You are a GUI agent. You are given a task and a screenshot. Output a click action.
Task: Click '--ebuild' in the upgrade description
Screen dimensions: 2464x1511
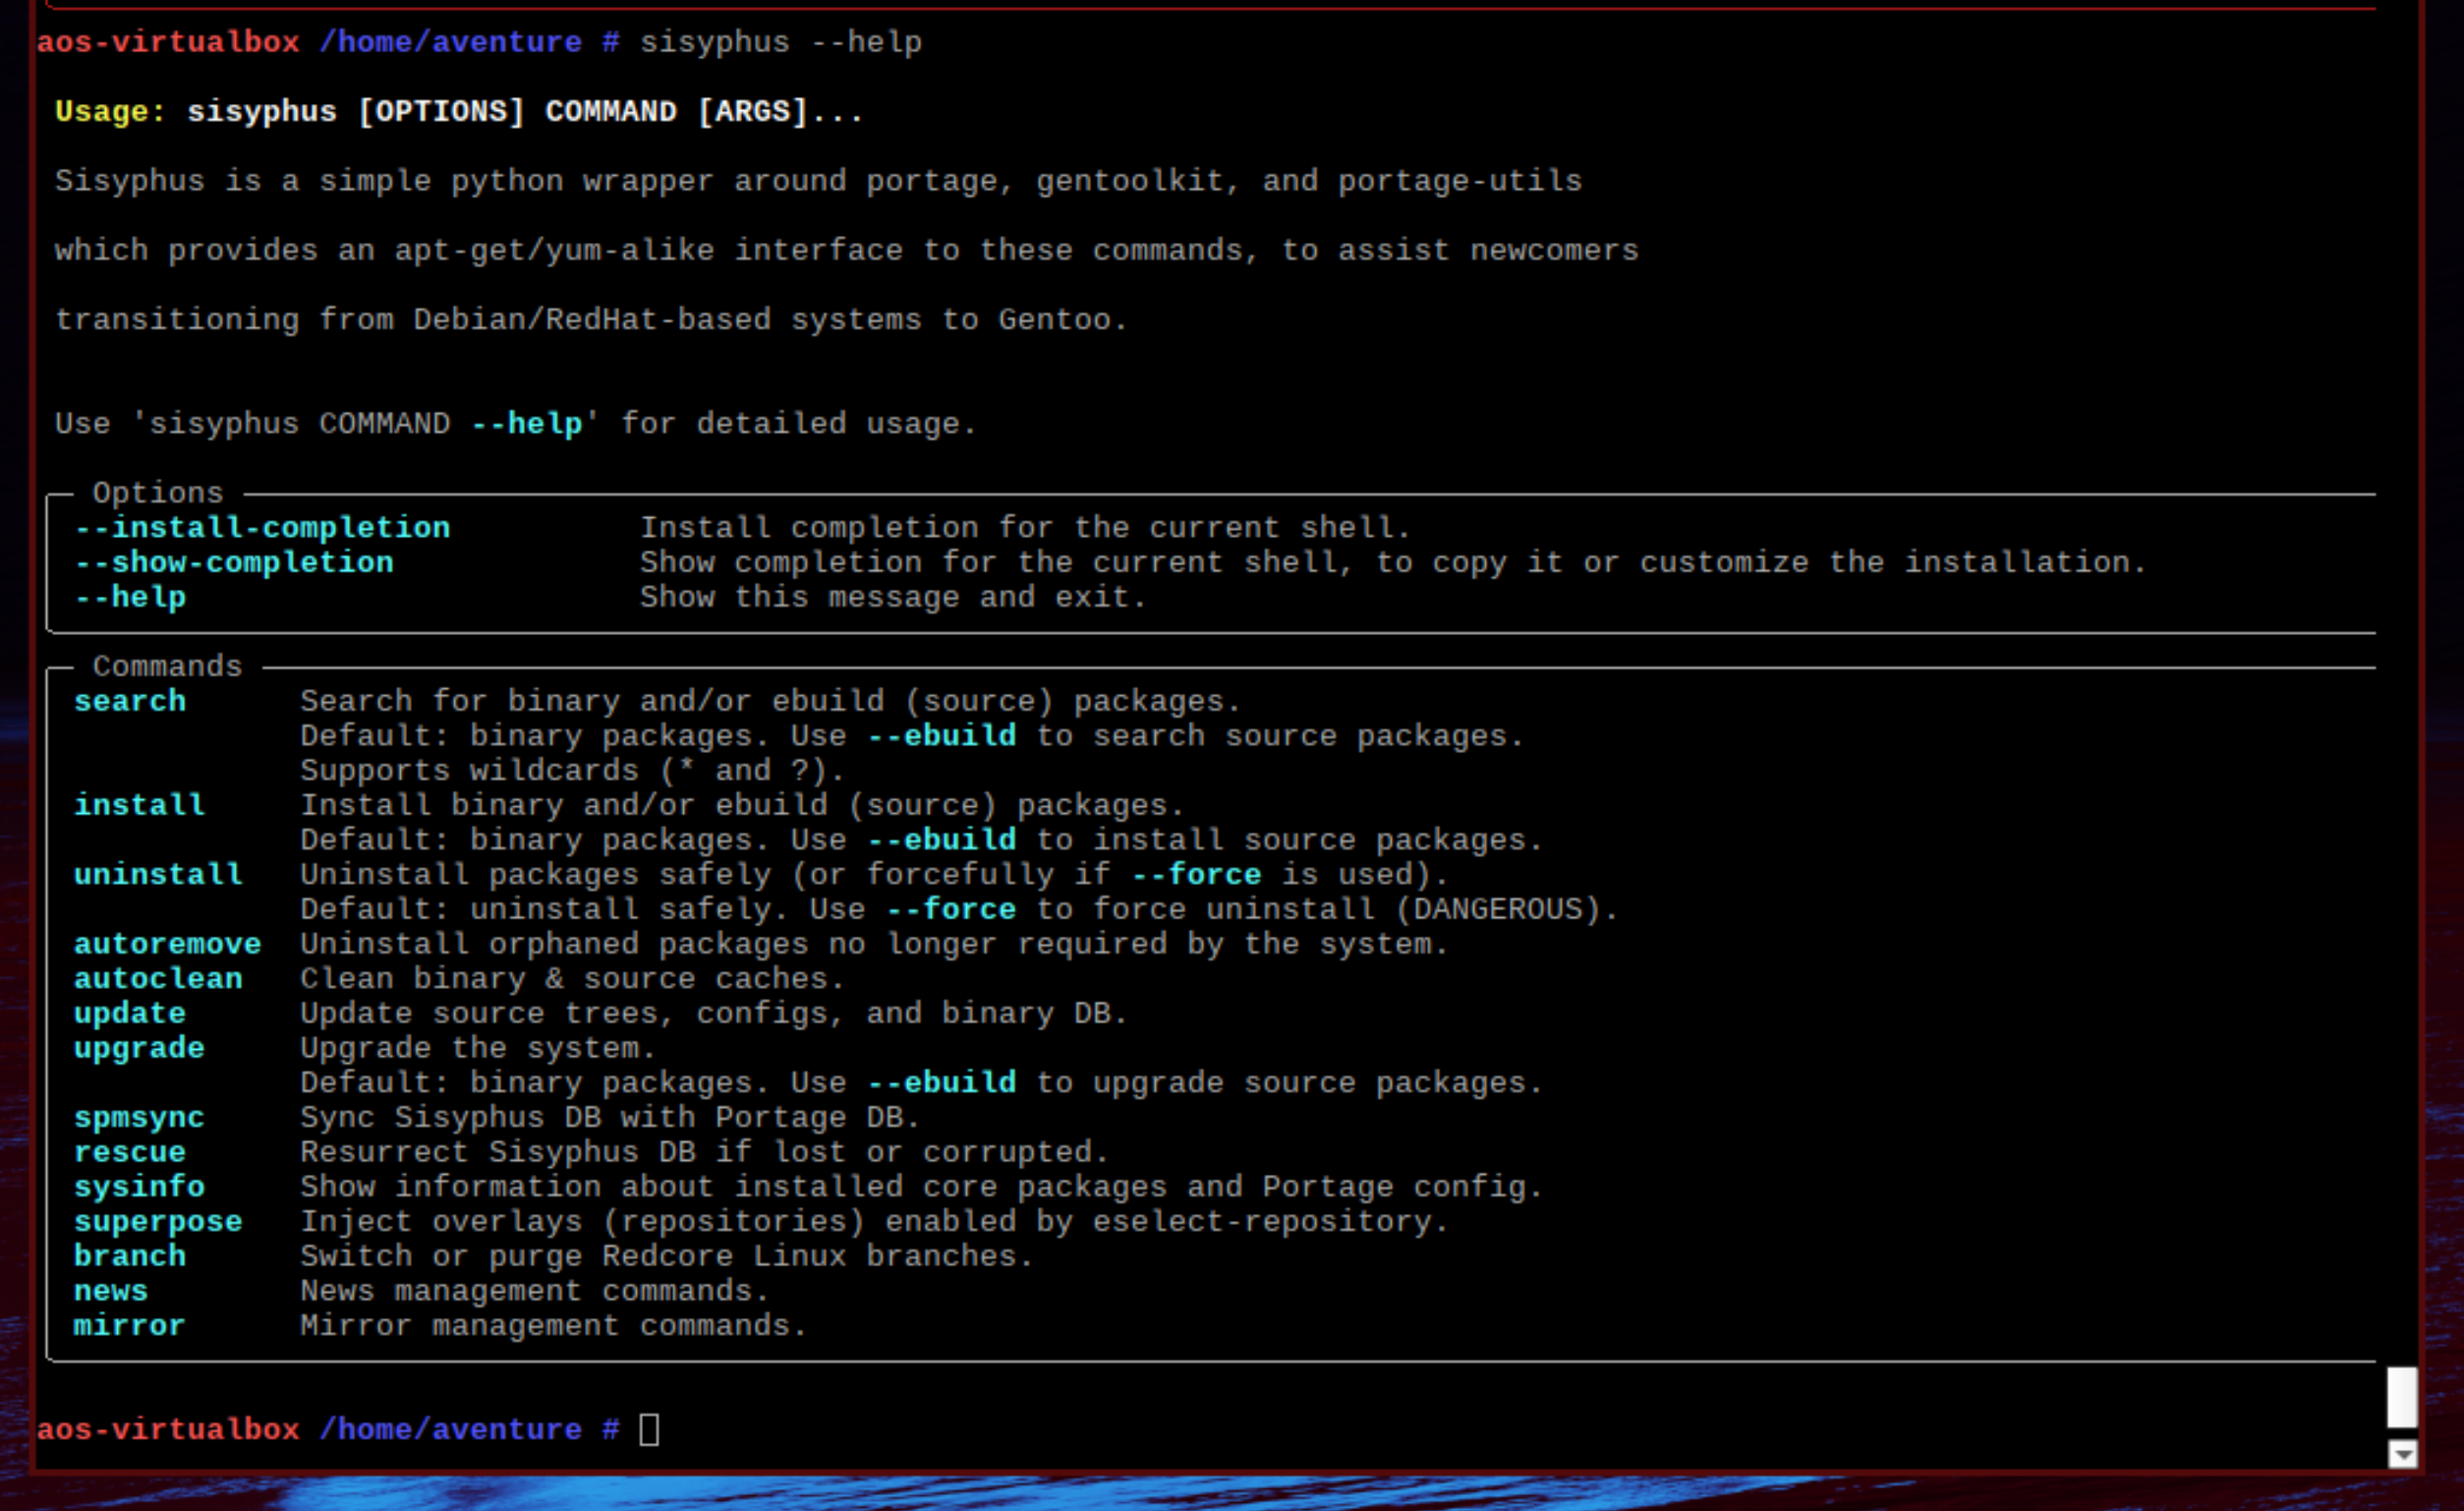pos(942,1082)
